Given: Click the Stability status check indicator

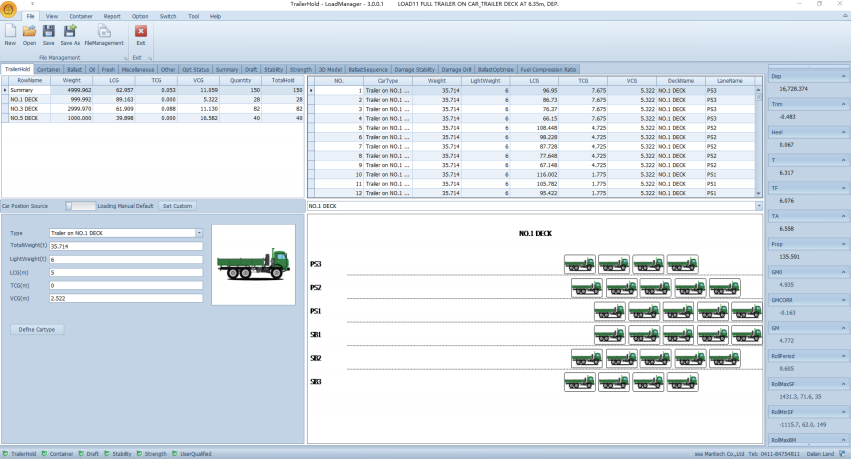Looking at the screenshot, I should click(107, 454).
